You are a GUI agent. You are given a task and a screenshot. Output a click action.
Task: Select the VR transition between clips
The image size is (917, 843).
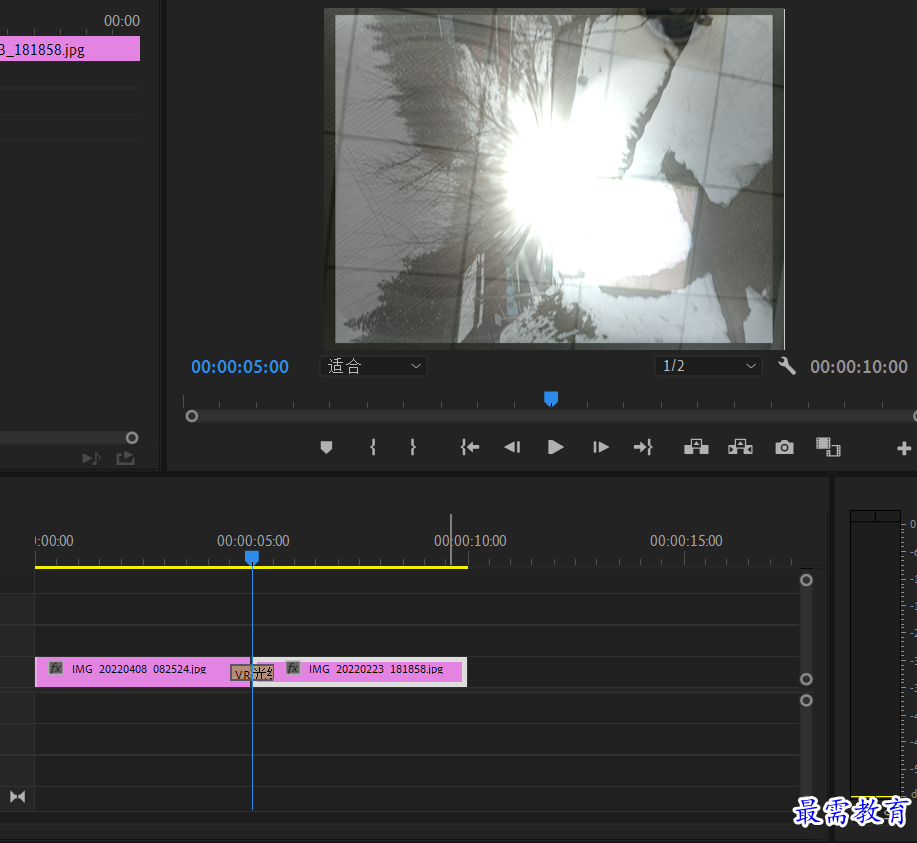252,673
